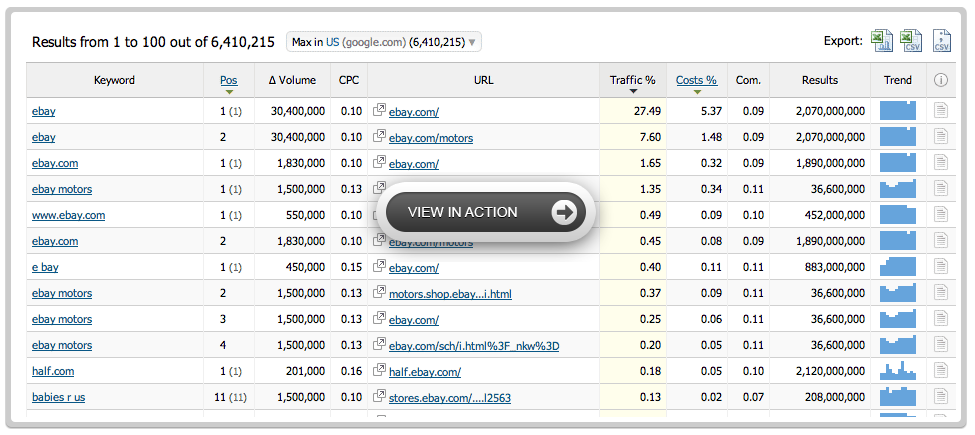Click the Results column header

click(820, 80)
